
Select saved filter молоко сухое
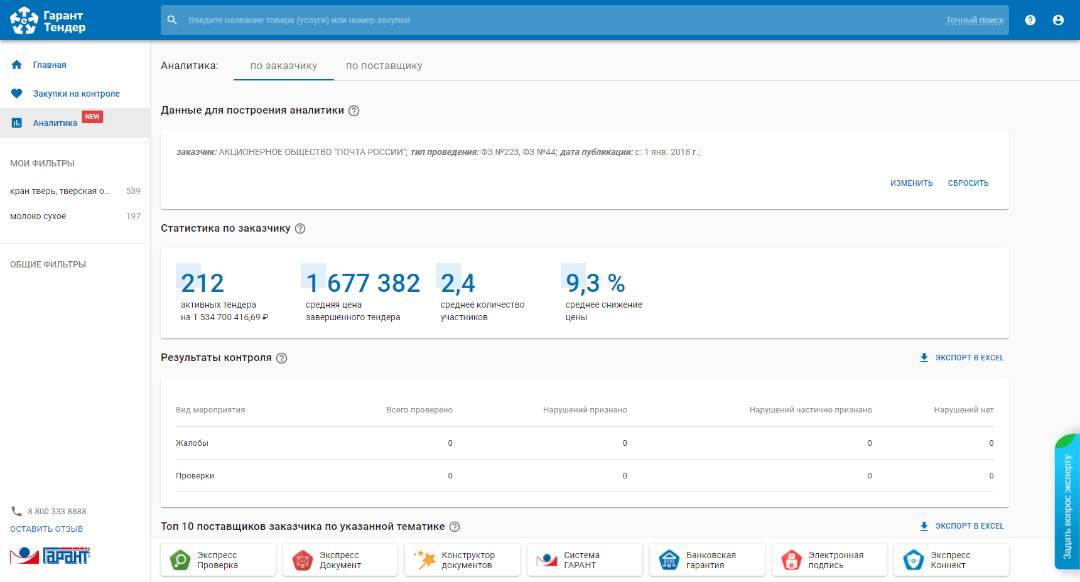coord(38,216)
